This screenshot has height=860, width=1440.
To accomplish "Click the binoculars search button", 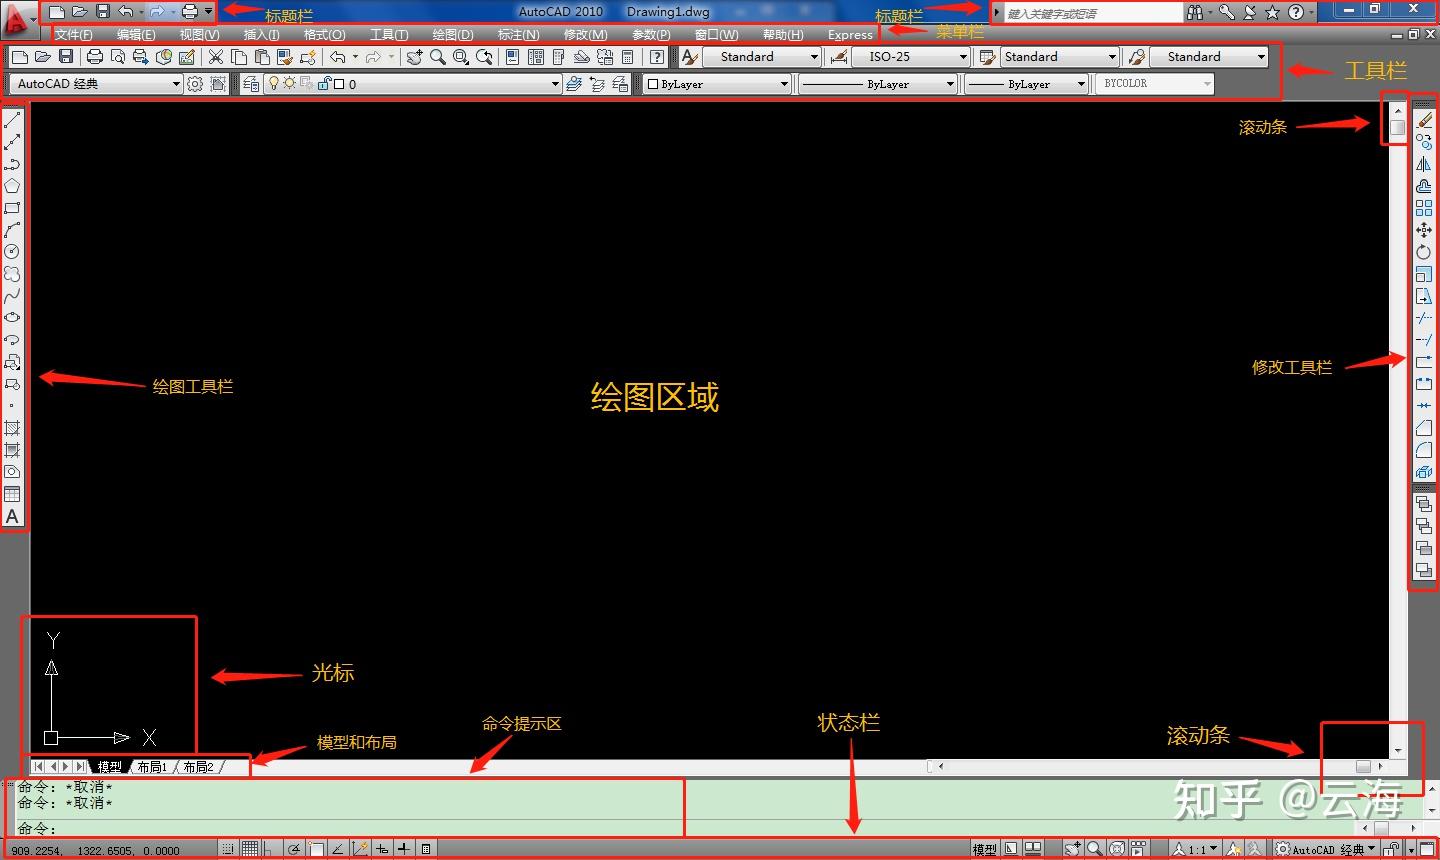I will pos(1195,13).
